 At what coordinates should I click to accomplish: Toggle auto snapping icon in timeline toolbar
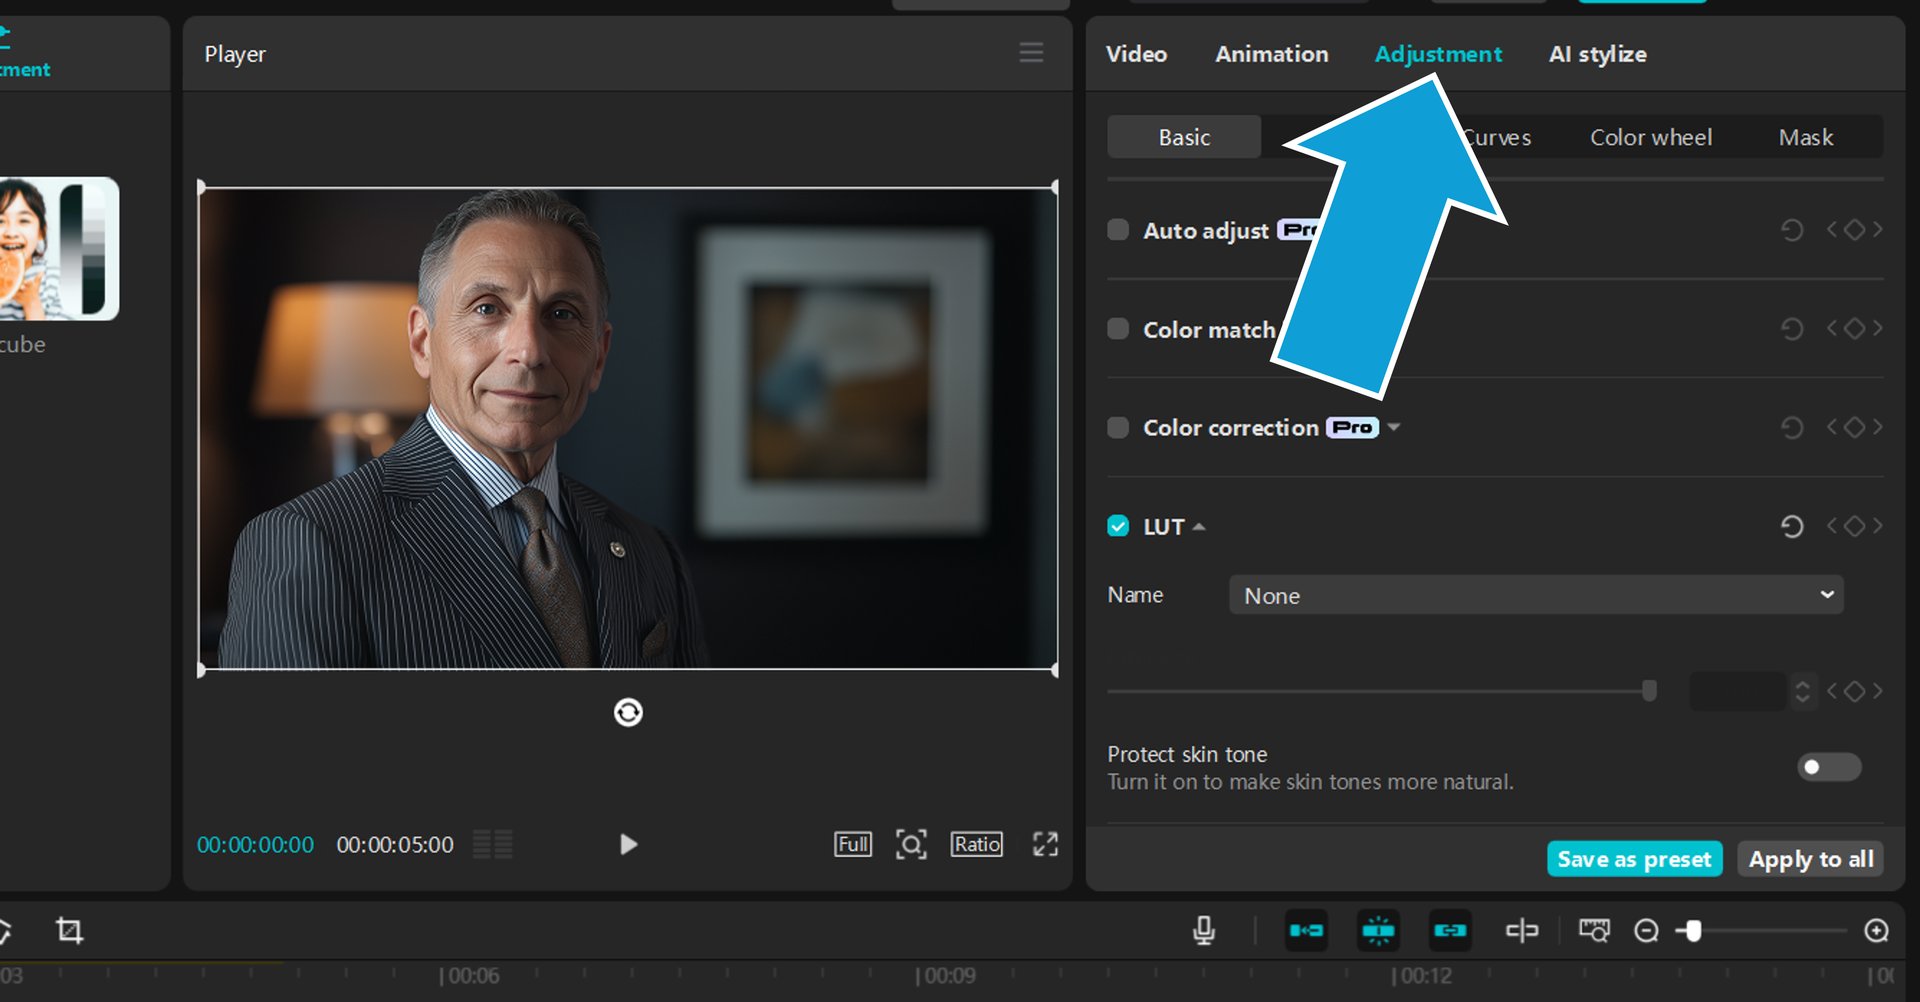pos(1378,931)
